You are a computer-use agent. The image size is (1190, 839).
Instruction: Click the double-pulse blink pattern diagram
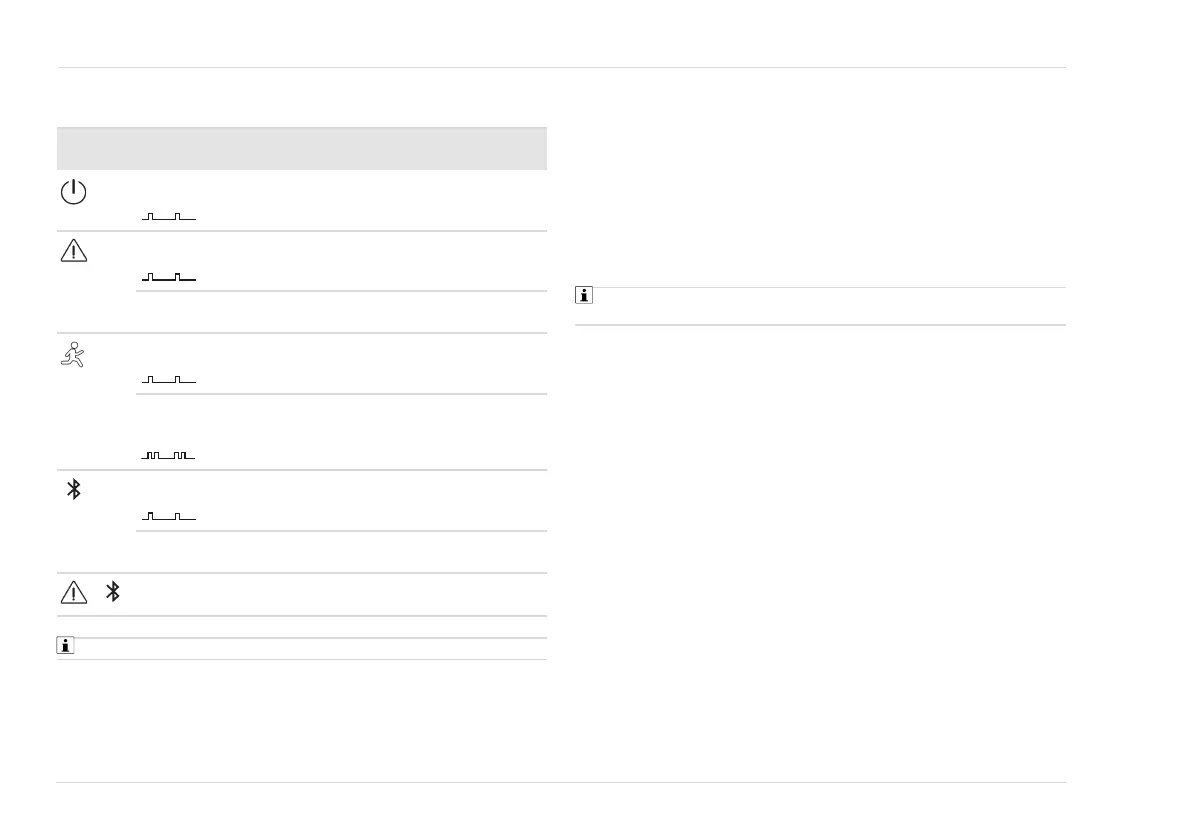click(x=169, y=455)
